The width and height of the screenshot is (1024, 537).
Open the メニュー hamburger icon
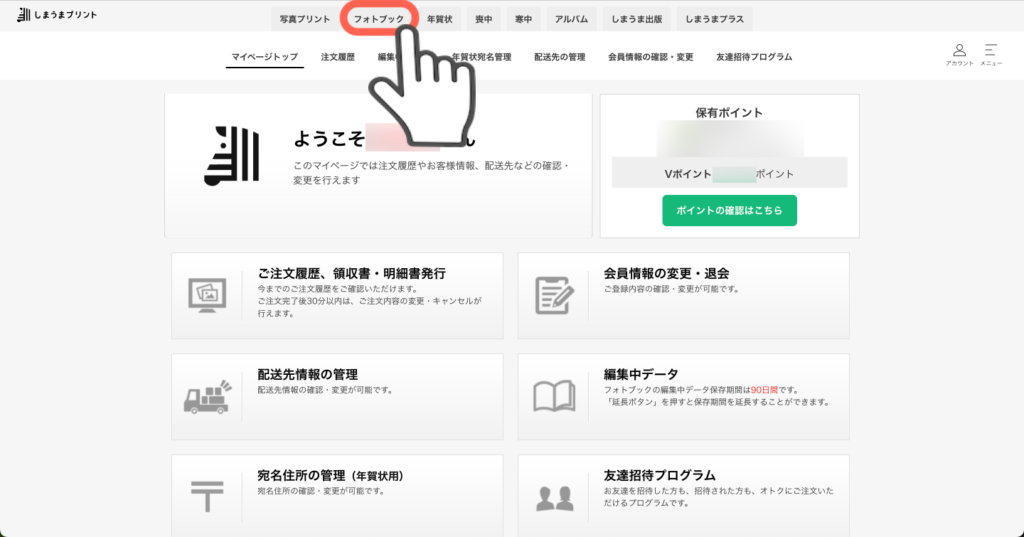tap(991, 53)
